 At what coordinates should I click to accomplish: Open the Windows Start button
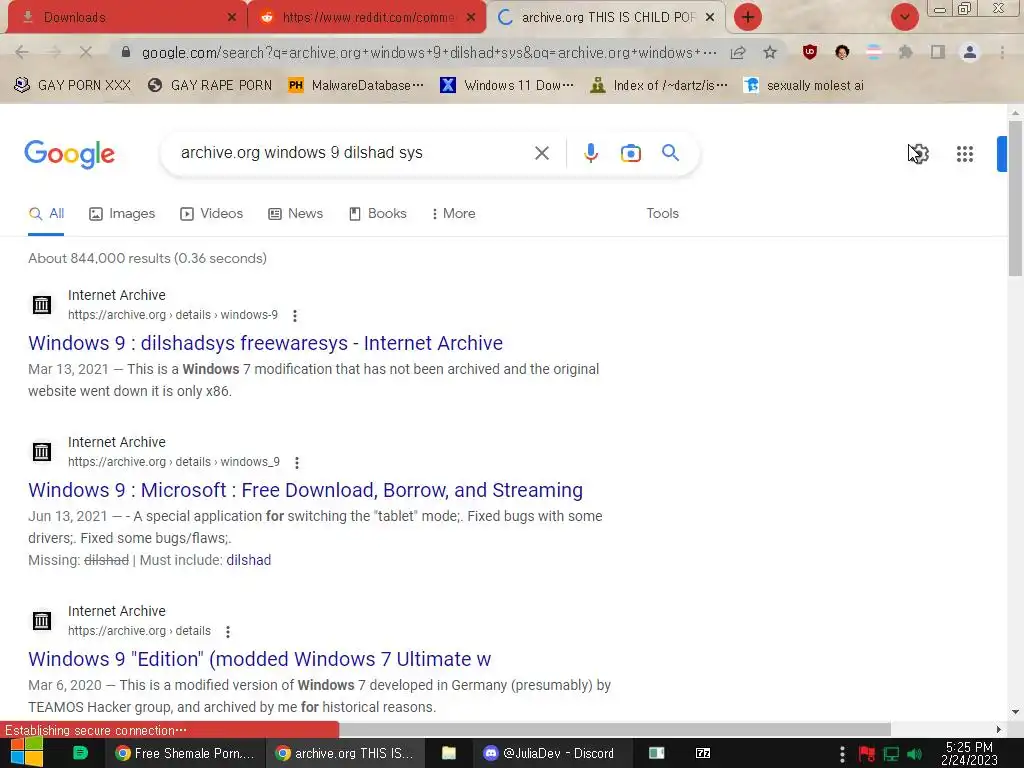pyautogui.click(x=27, y=753)
